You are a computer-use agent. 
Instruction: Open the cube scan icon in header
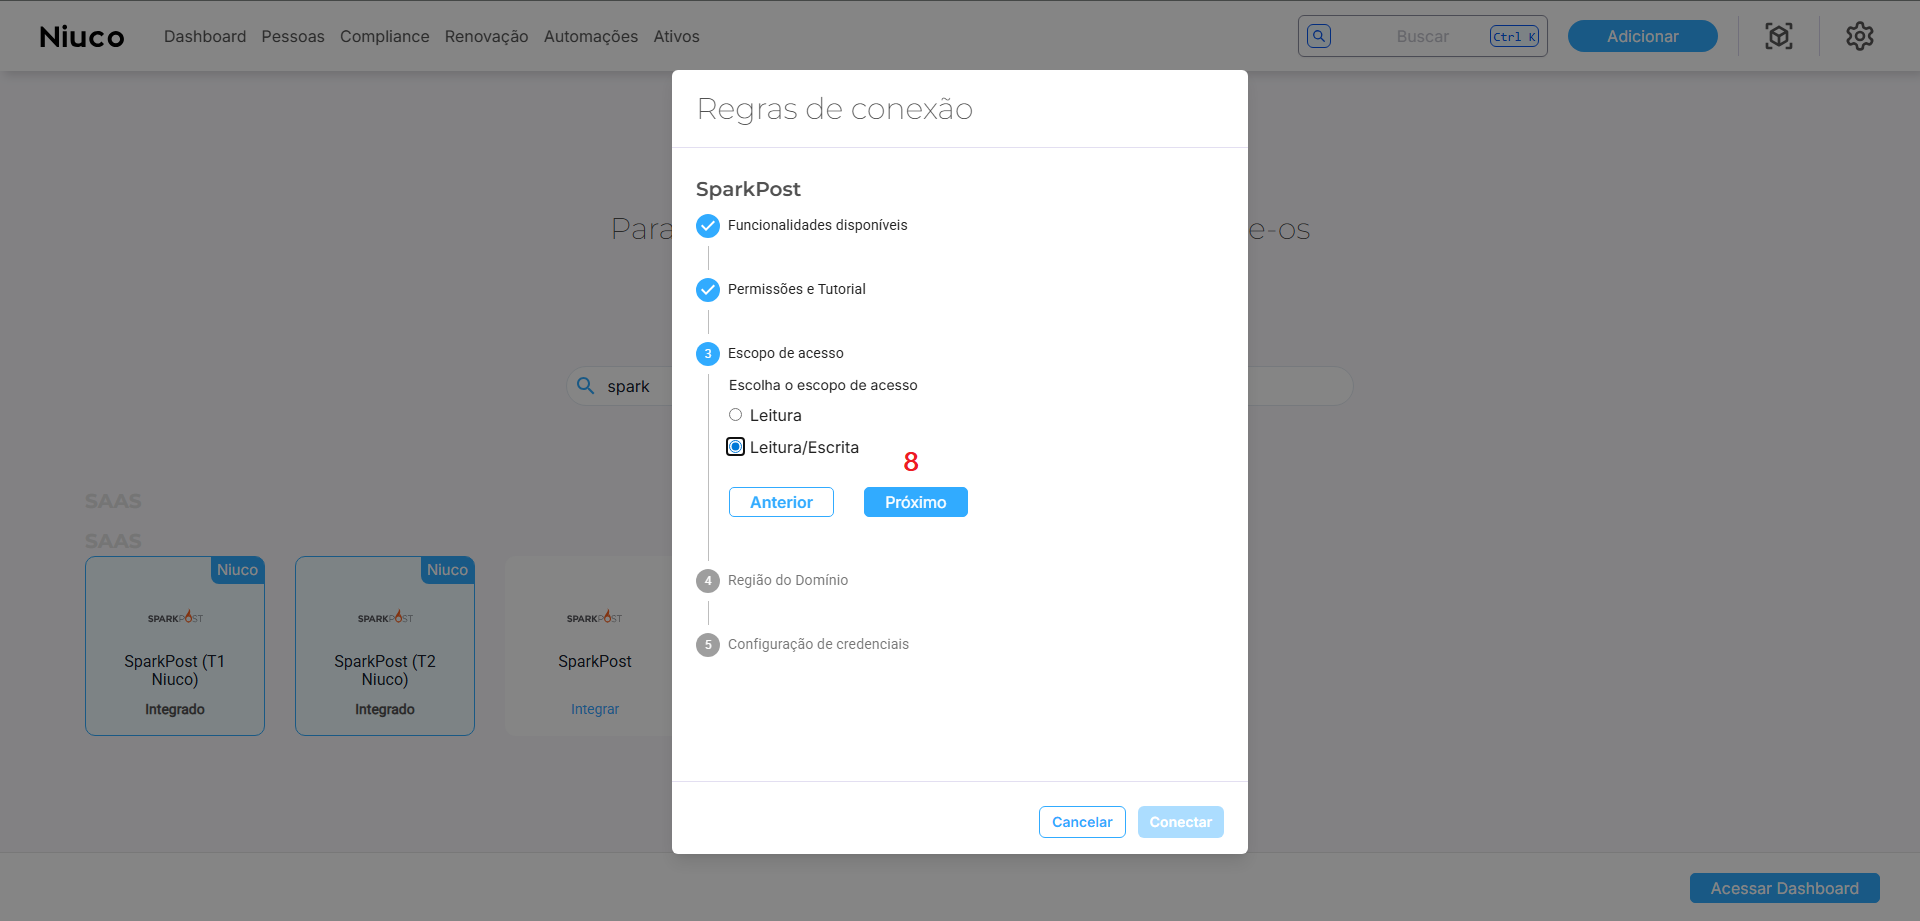1779,36
